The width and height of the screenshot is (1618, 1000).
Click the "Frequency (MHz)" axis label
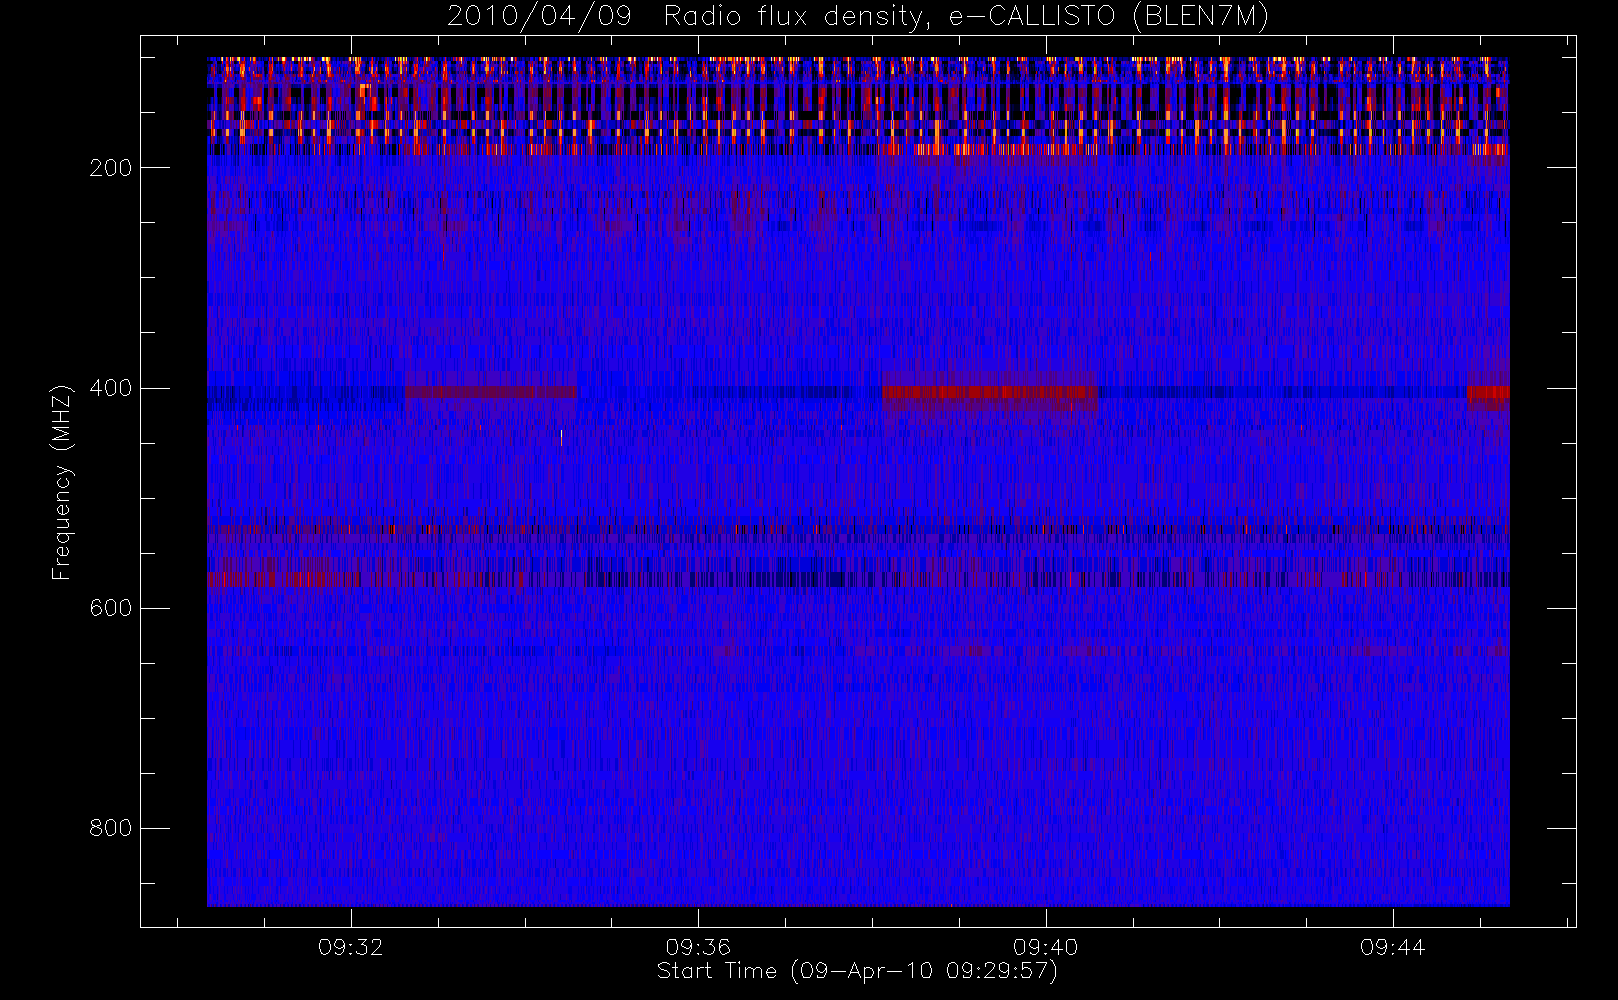coord(62,482)
